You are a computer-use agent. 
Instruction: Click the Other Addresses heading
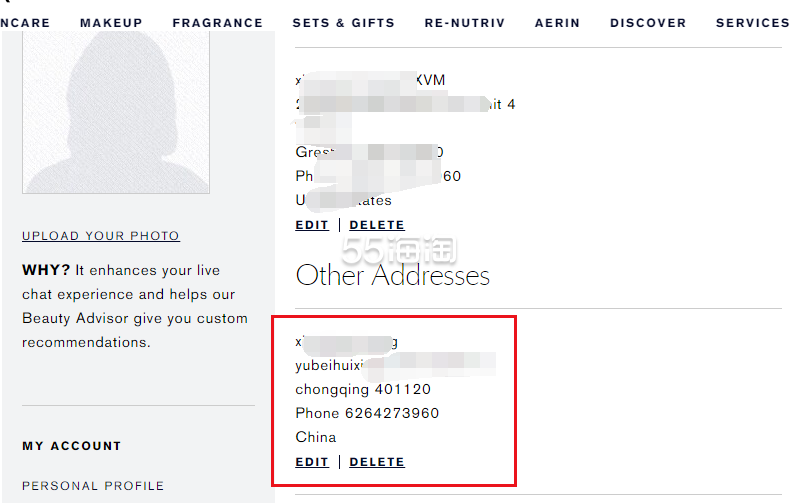click(392, 275)
